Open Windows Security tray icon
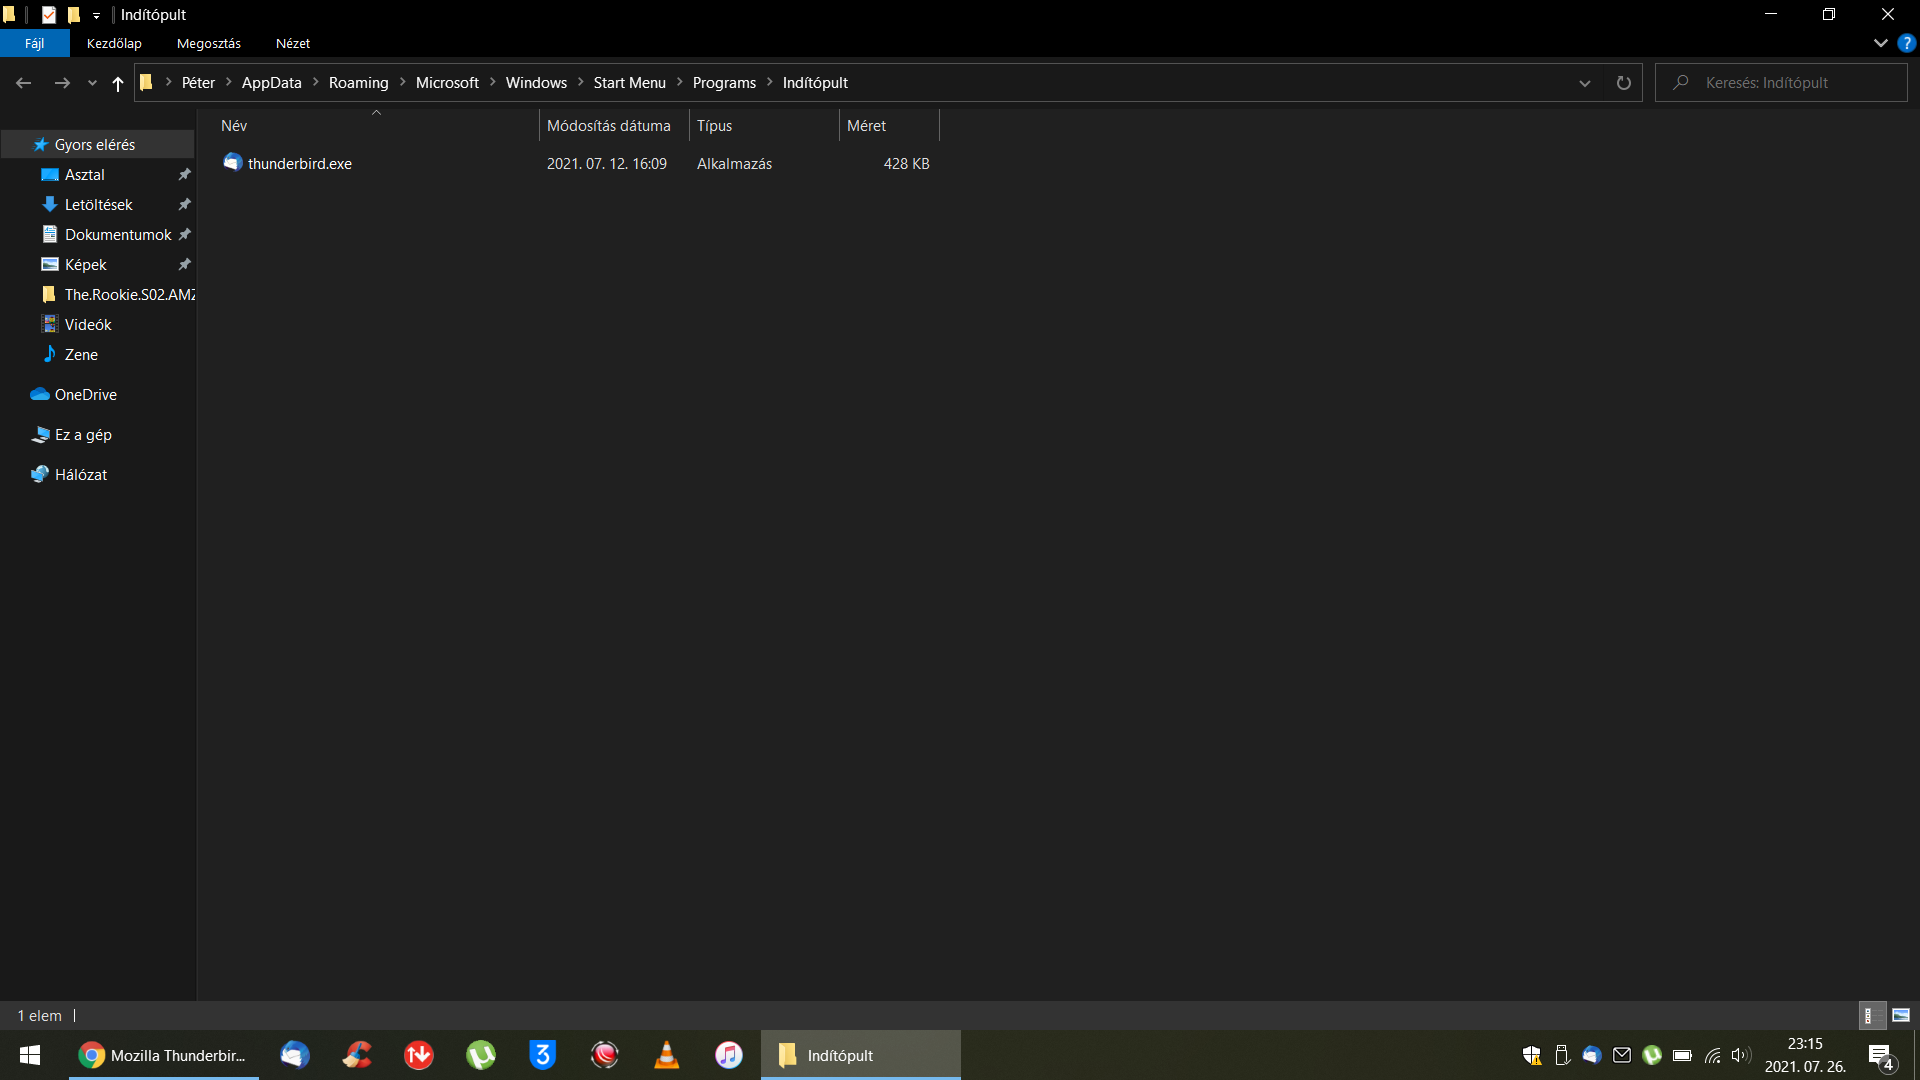Viewport: 1920px width, 1080px height. click(x=1531, y=1055)
